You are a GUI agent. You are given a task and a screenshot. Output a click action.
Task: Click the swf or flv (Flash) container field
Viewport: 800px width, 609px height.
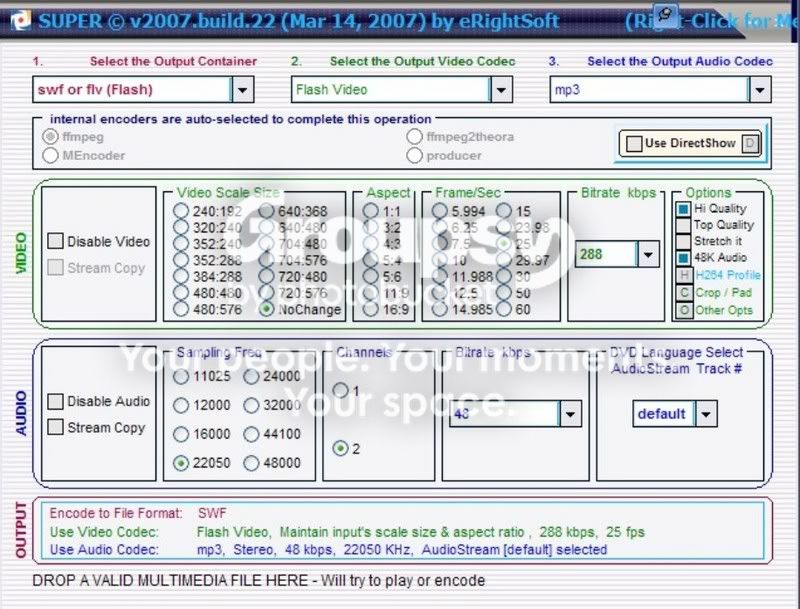pyautogui.click(x=132, y=90)
